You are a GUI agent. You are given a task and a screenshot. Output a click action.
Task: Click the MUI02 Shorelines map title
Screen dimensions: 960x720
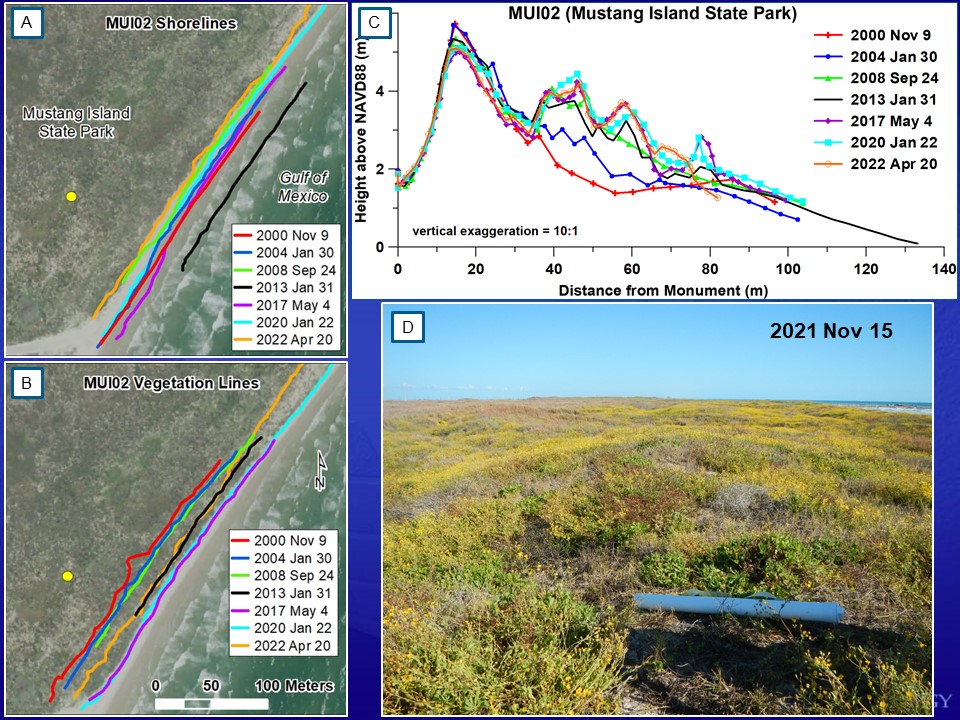(x=171, y=23)
